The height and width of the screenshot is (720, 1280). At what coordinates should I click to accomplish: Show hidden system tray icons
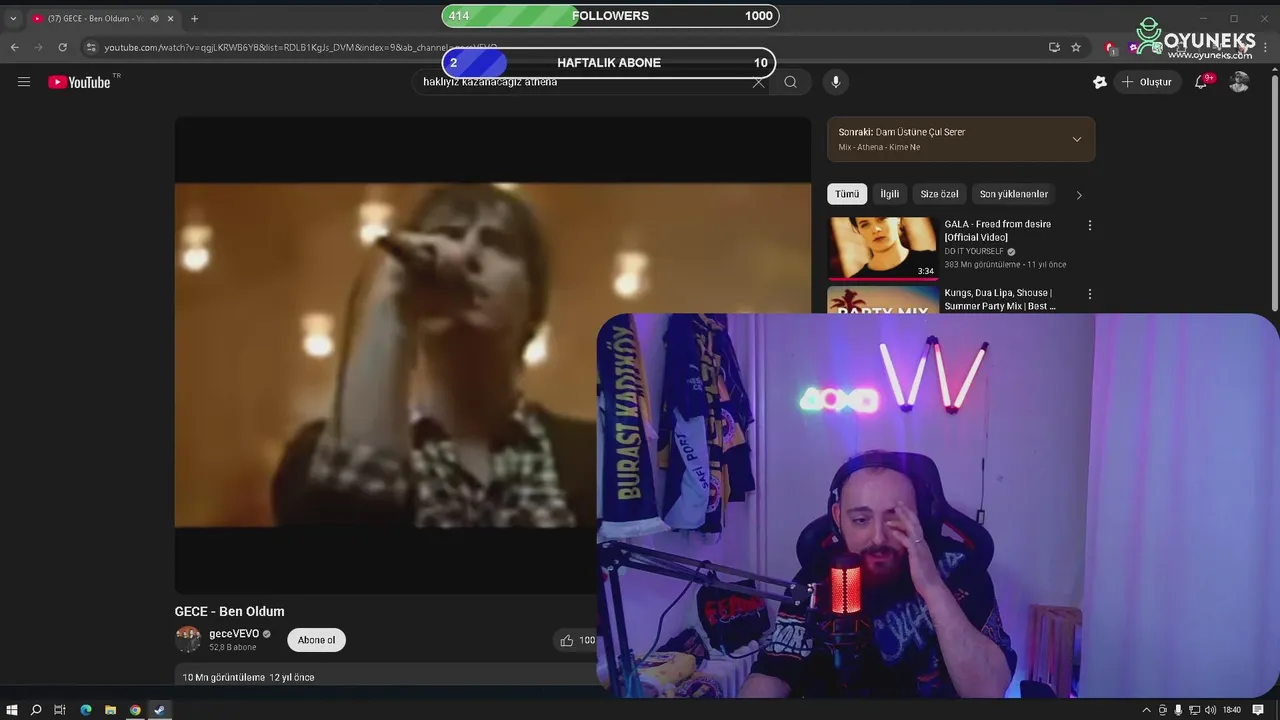point(1146,710)
